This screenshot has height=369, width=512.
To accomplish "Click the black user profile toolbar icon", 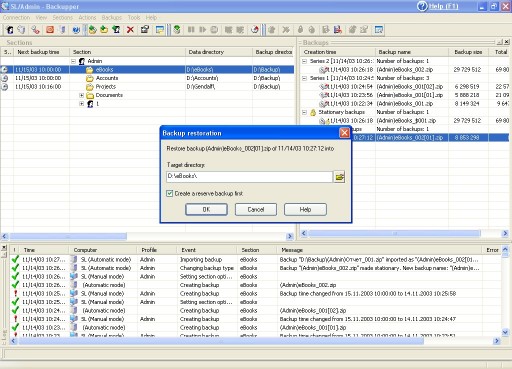I will point(10,30).
